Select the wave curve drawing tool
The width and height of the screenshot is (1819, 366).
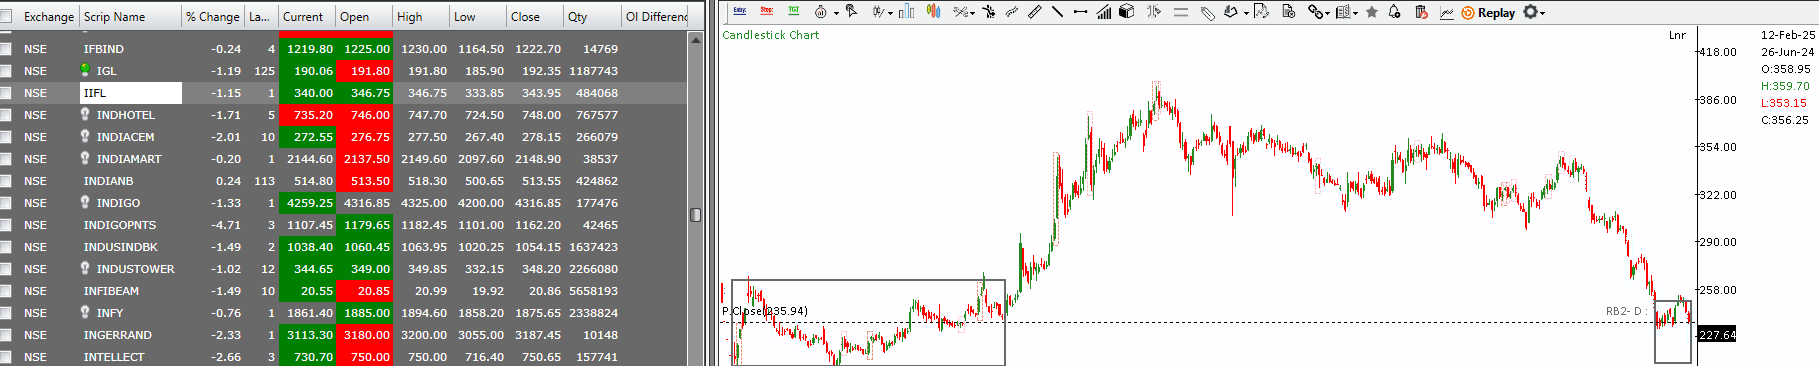[x=1011, y=12]
